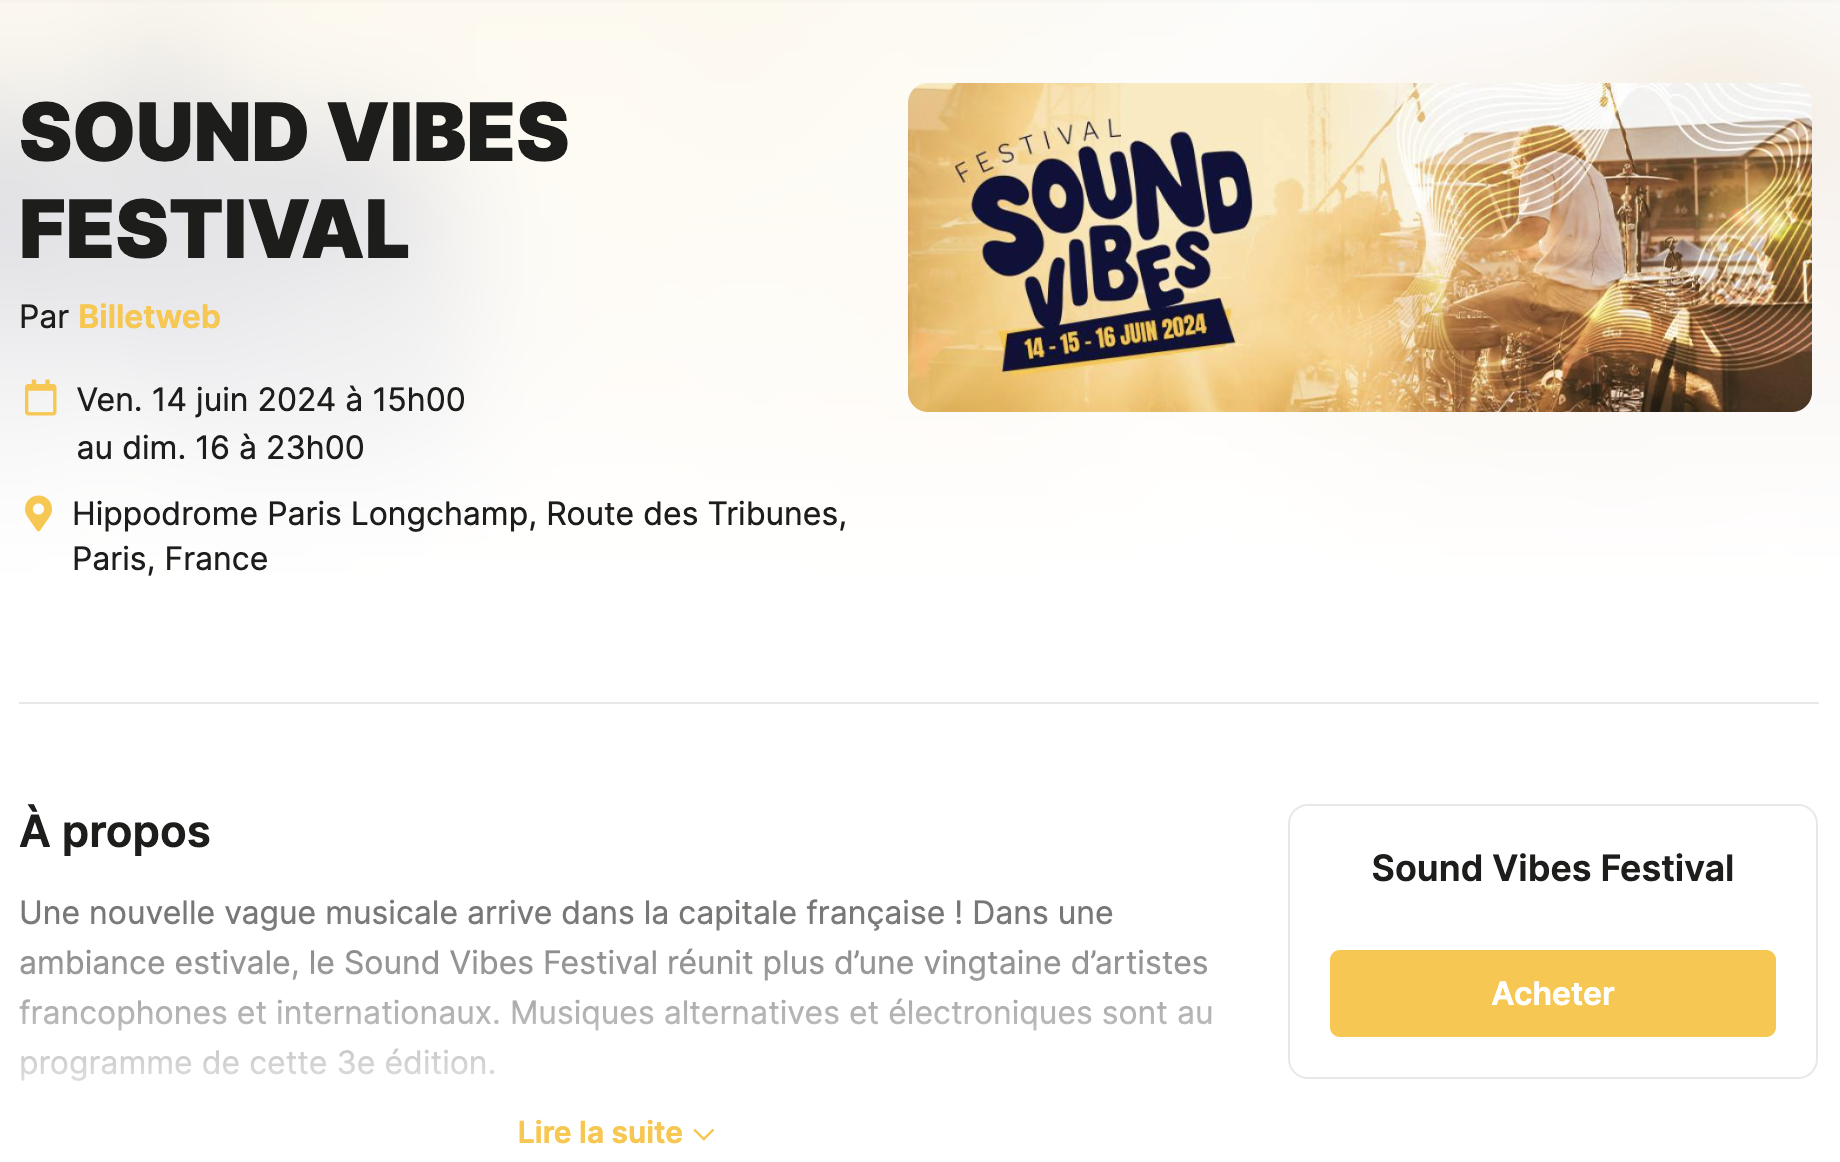
Task: Click the Par label before Billetweb
Action: pos(44,317)
